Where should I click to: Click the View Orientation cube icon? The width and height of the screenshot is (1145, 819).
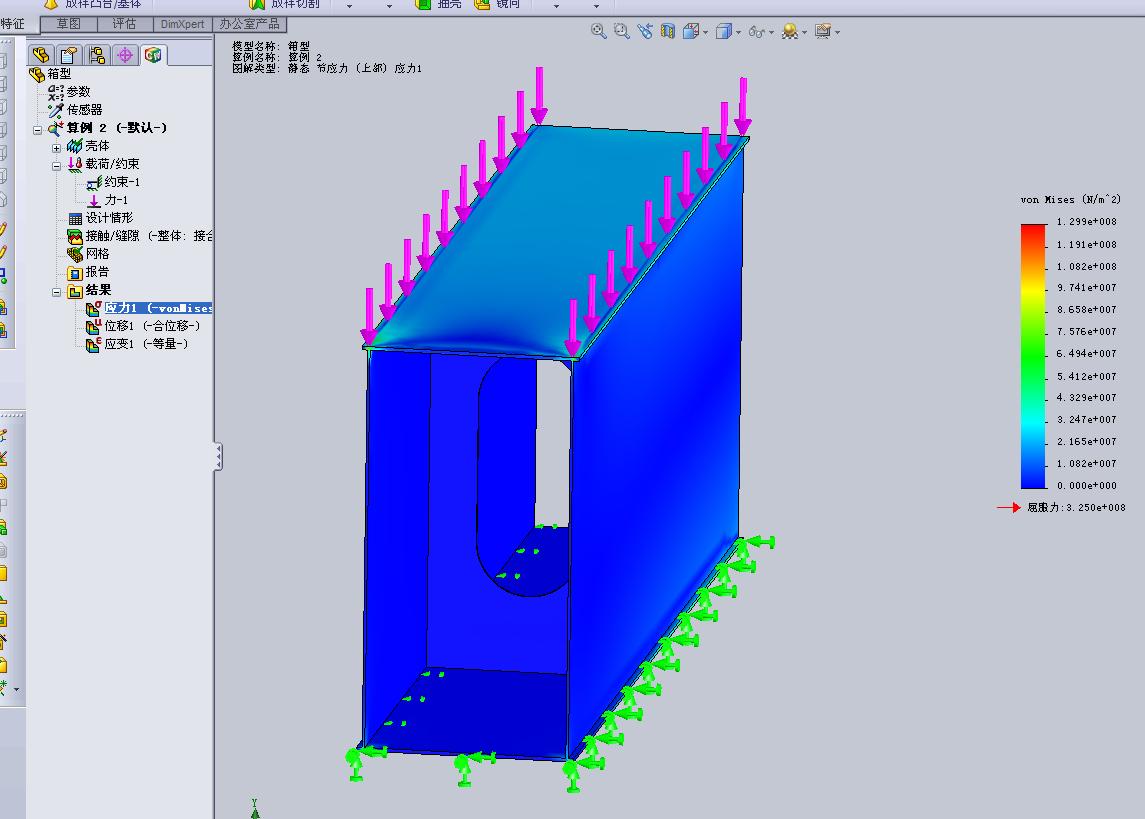[x=690, y=31]
